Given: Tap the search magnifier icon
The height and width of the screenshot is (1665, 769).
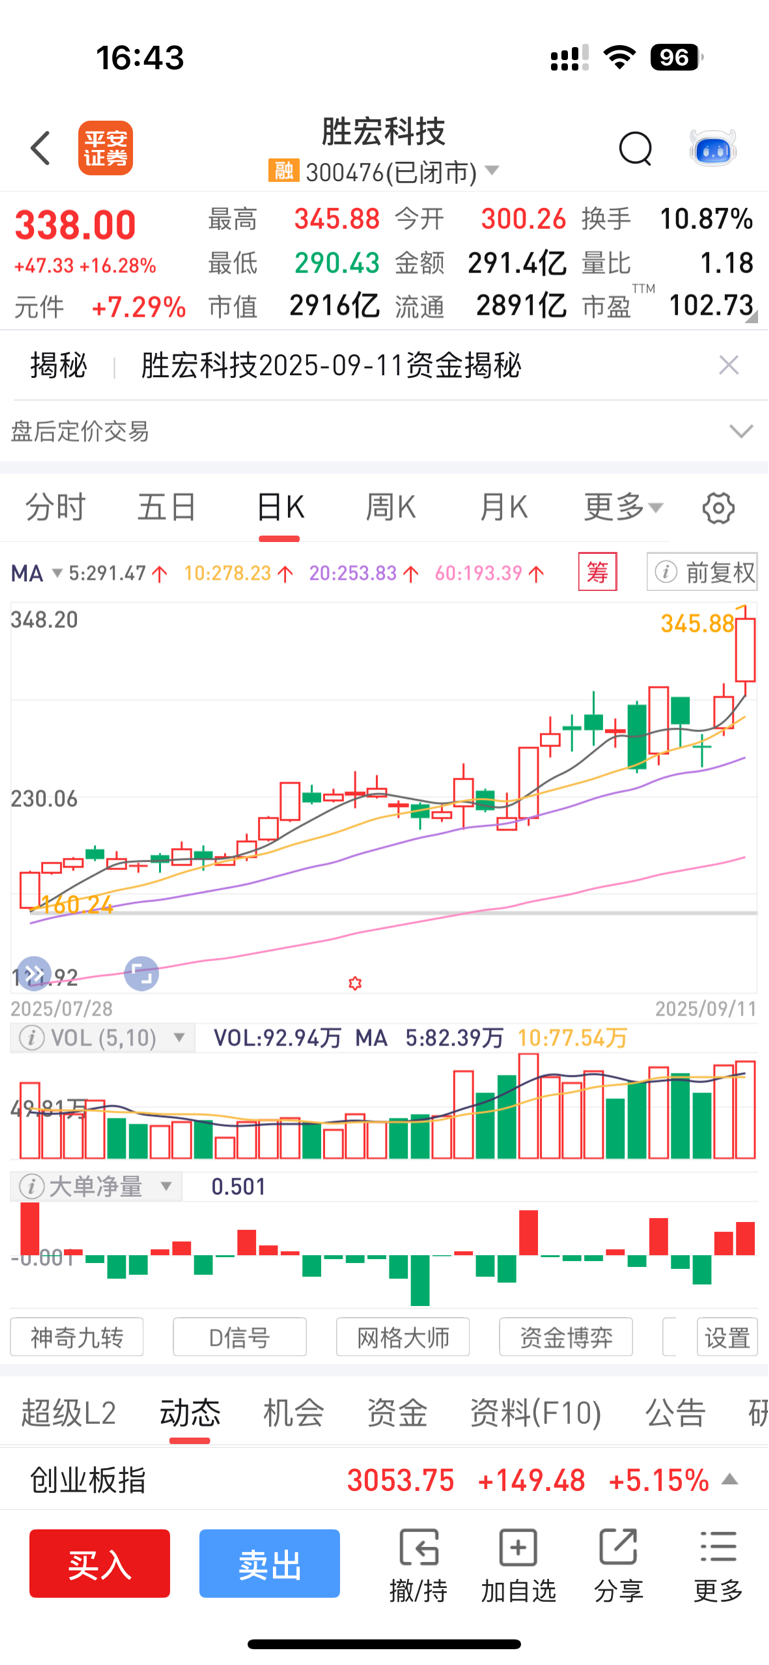Looking at the screenshot, I should coord(635,149).
